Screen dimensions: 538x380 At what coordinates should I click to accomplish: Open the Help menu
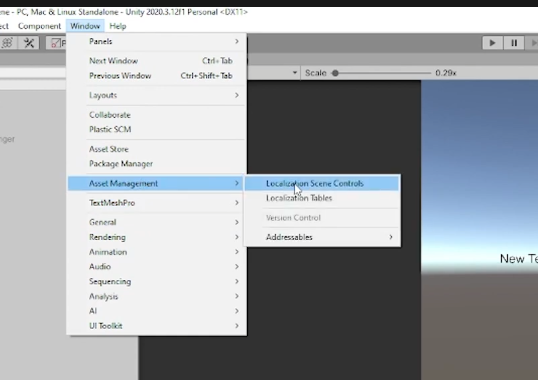coord(118,26)
